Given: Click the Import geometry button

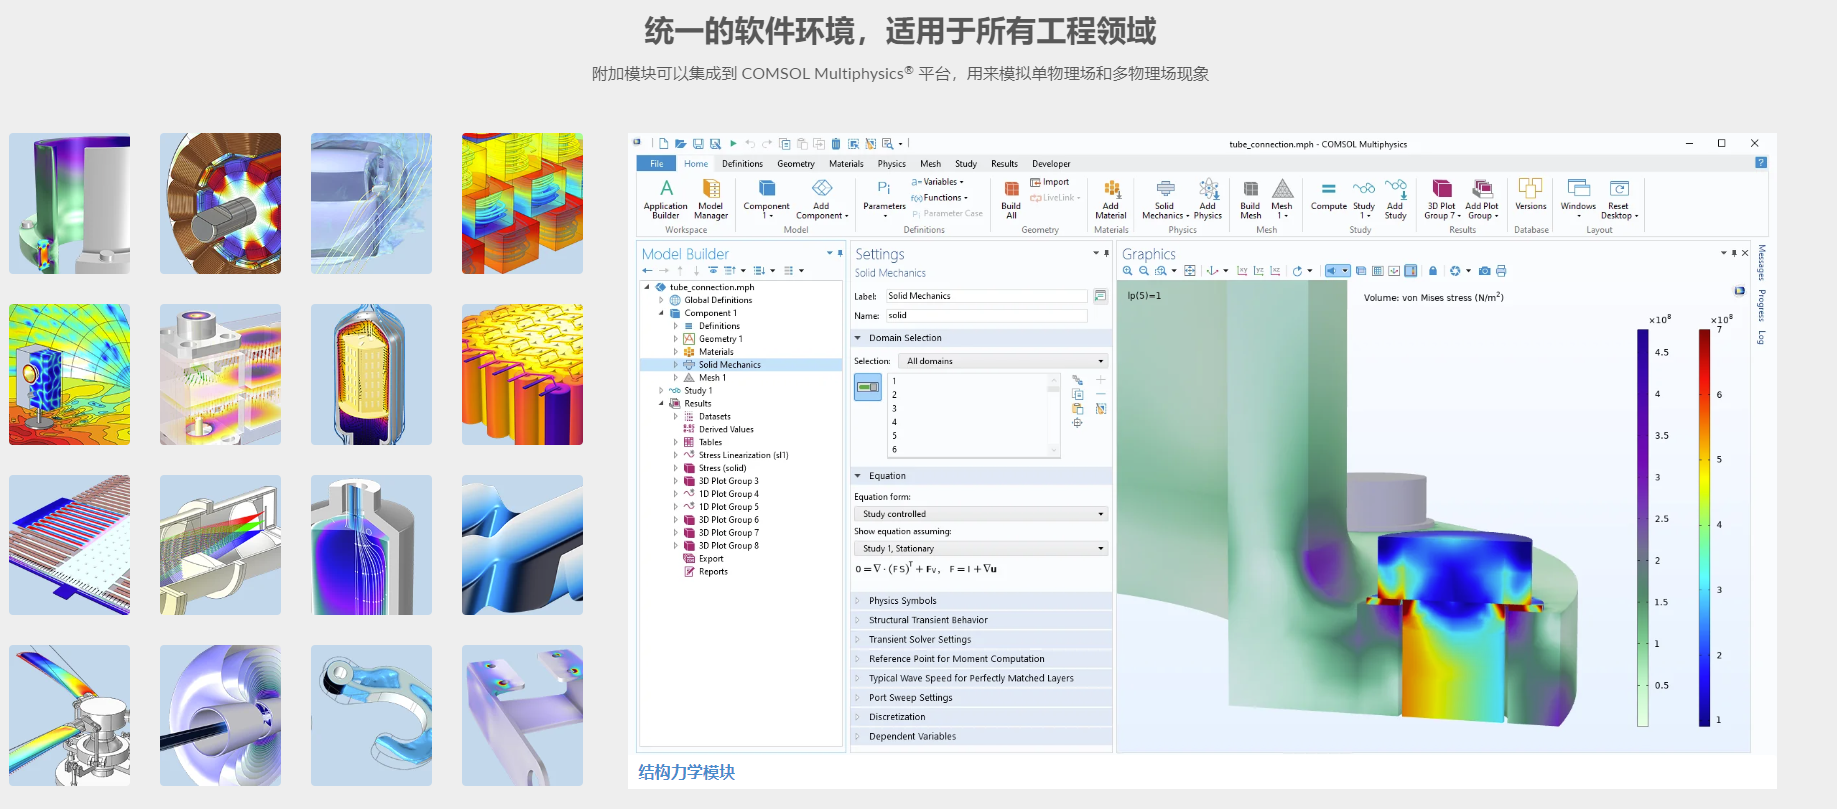Looking at the screenshot, I should (1050, 182).
